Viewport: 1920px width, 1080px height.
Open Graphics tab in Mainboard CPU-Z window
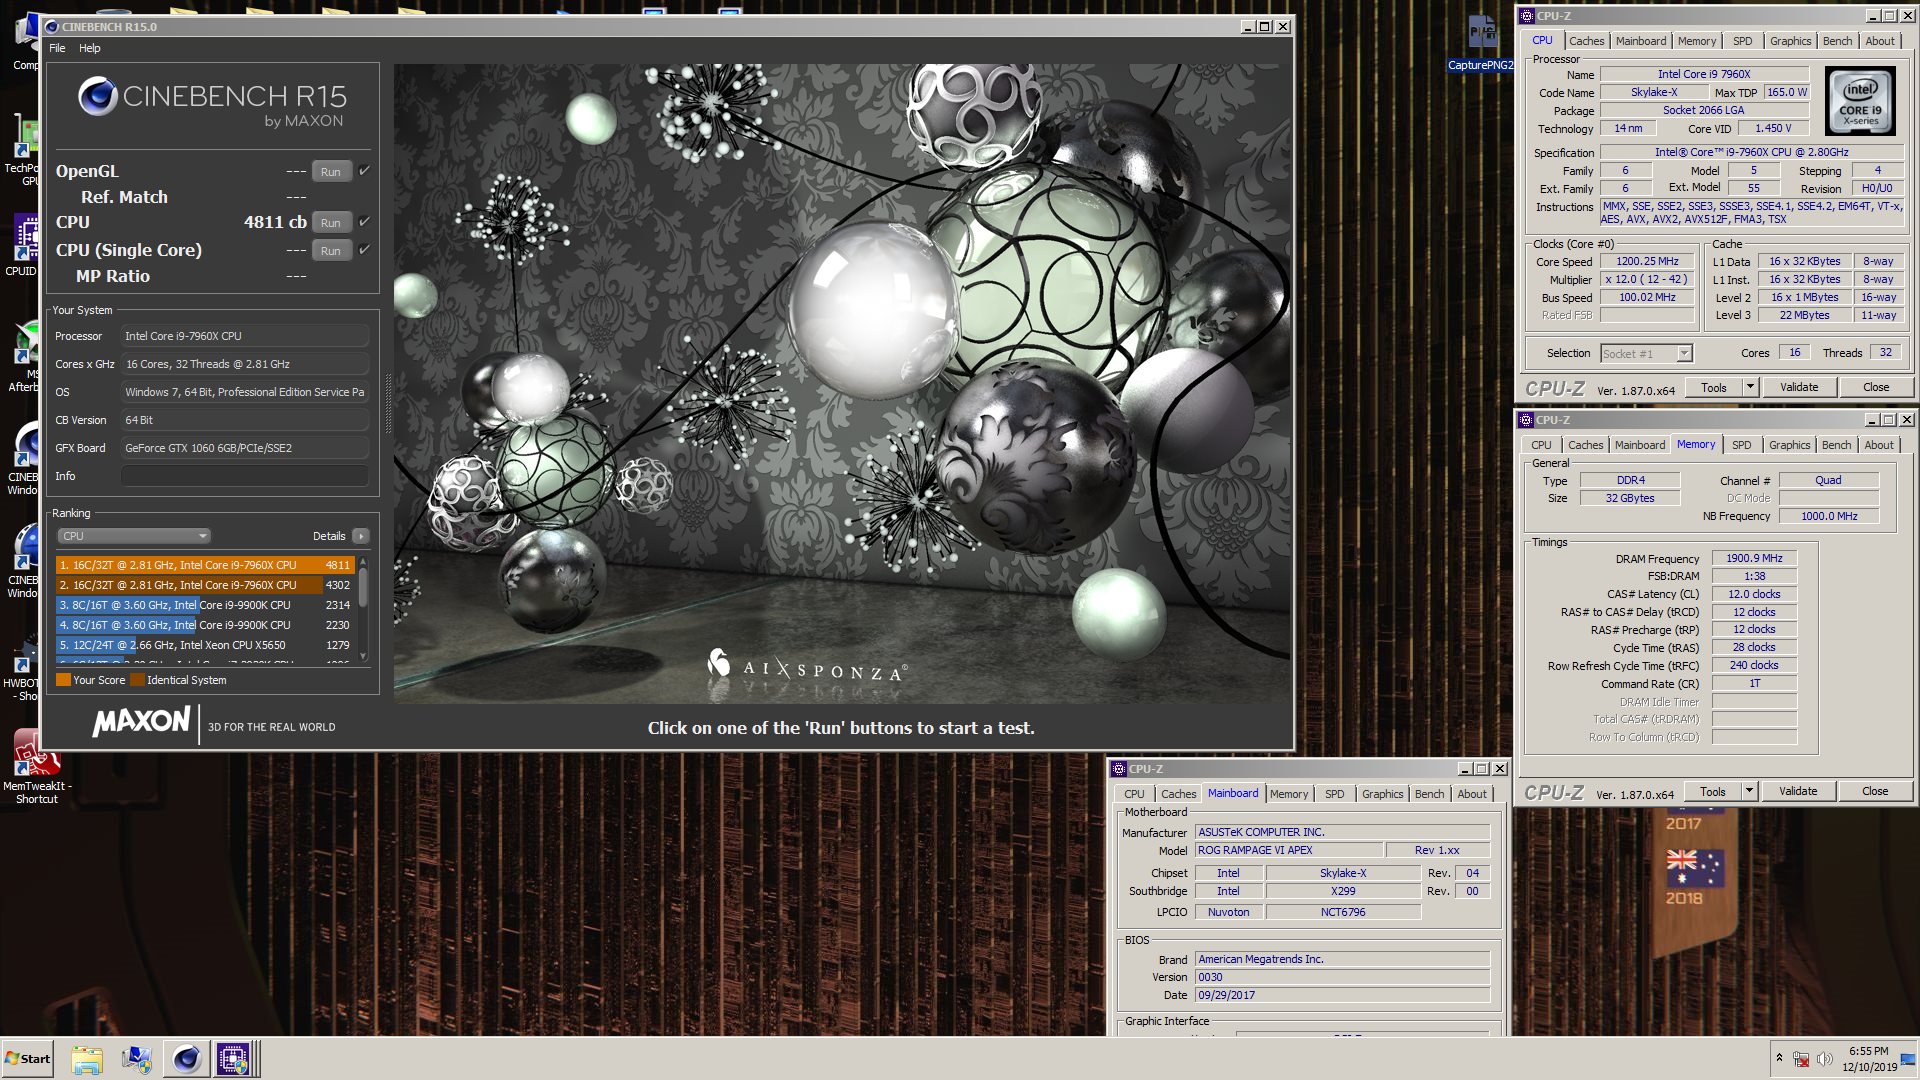(1382, 794)
